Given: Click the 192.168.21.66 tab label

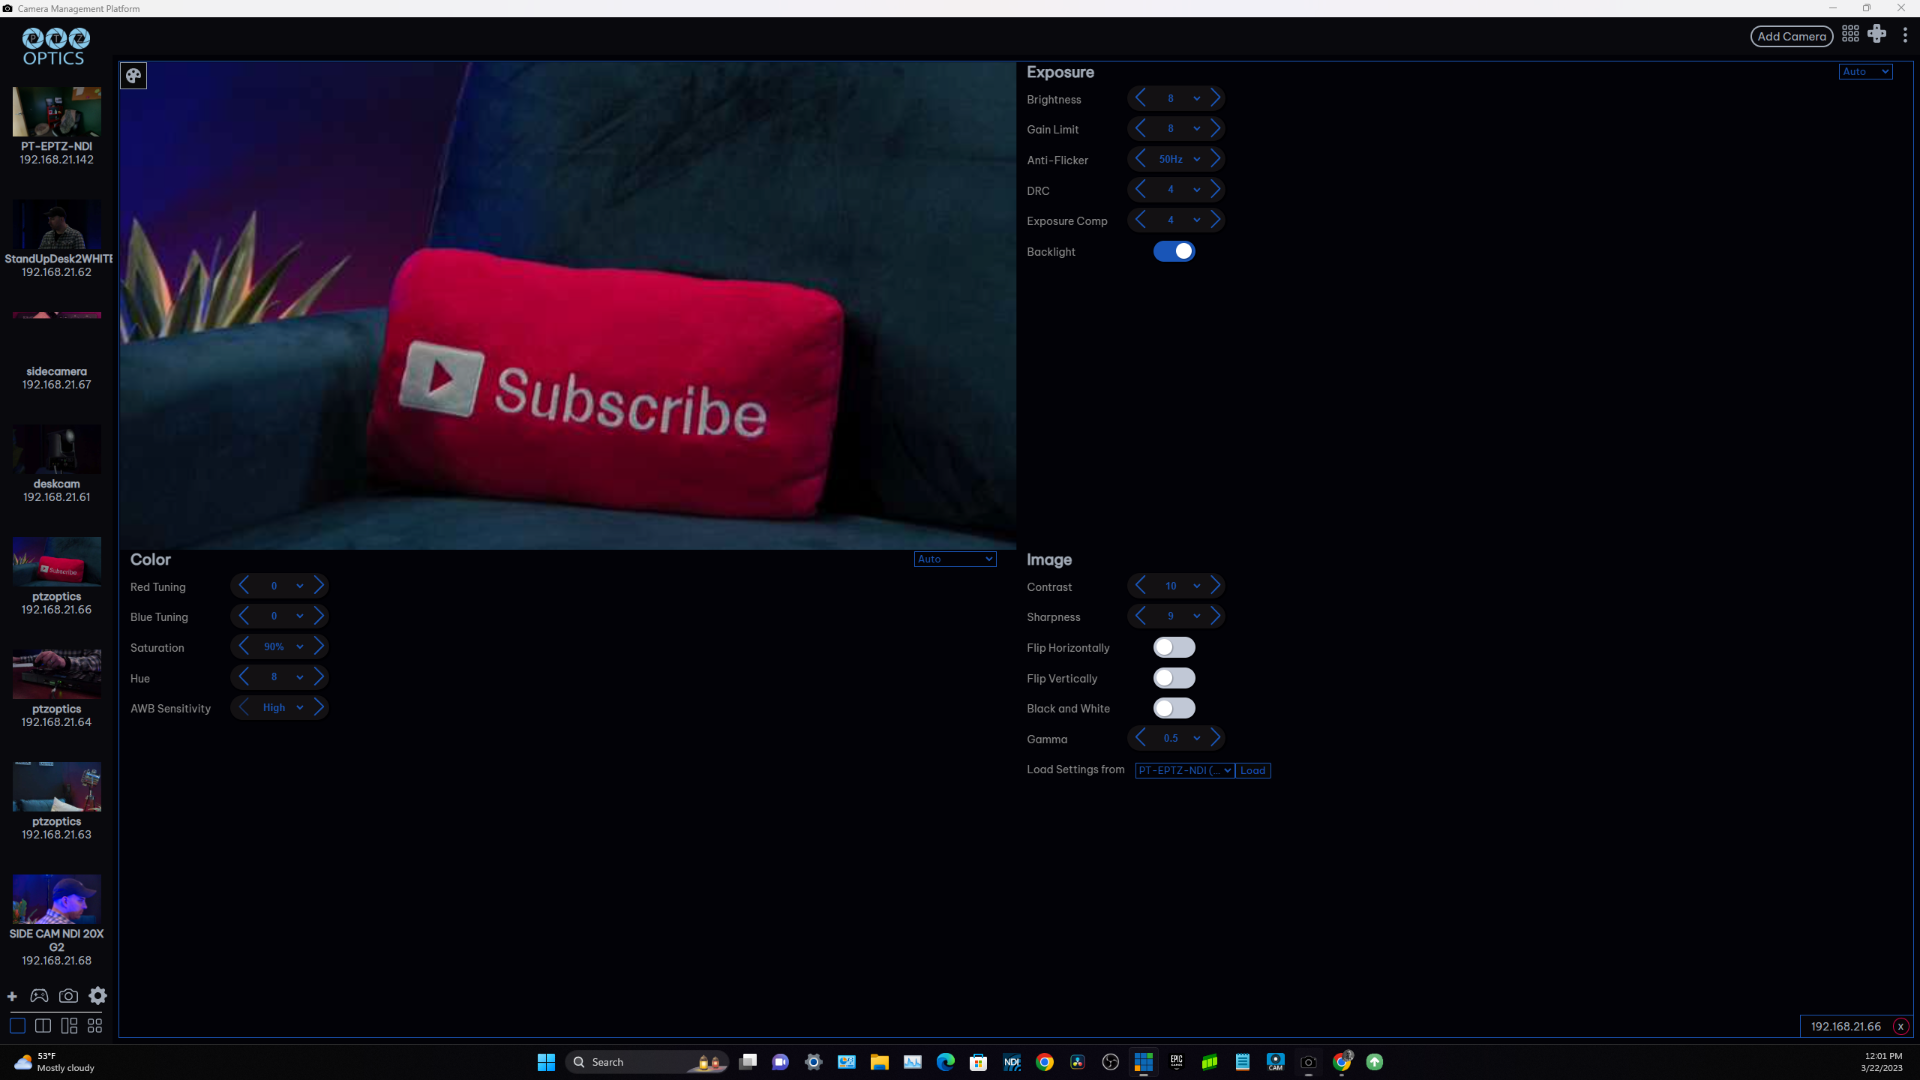Looking at the screenshot, I should (x=1845, y=1027).
